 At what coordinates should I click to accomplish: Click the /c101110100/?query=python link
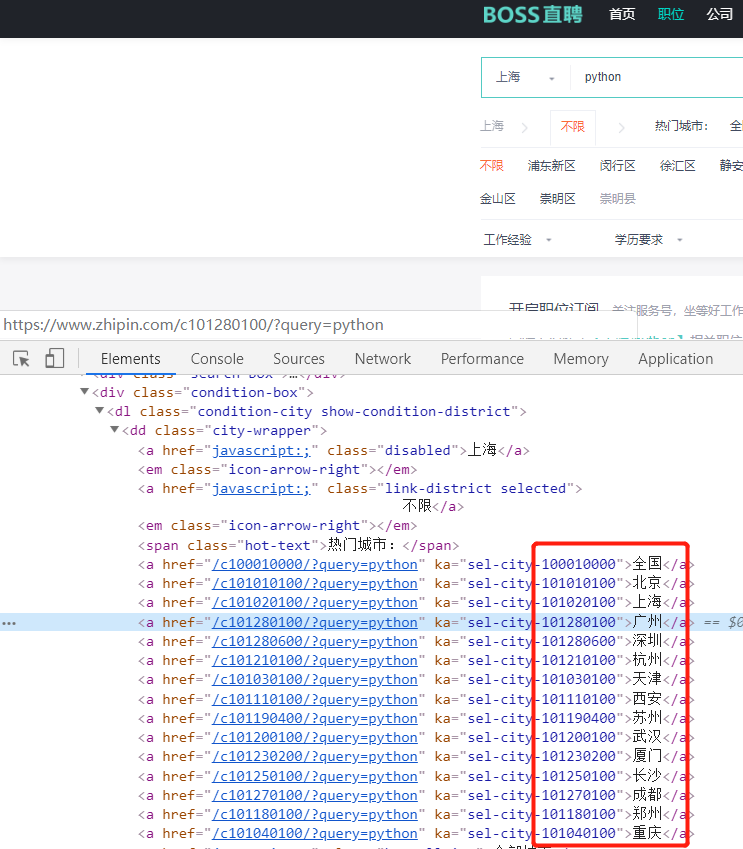315,700
